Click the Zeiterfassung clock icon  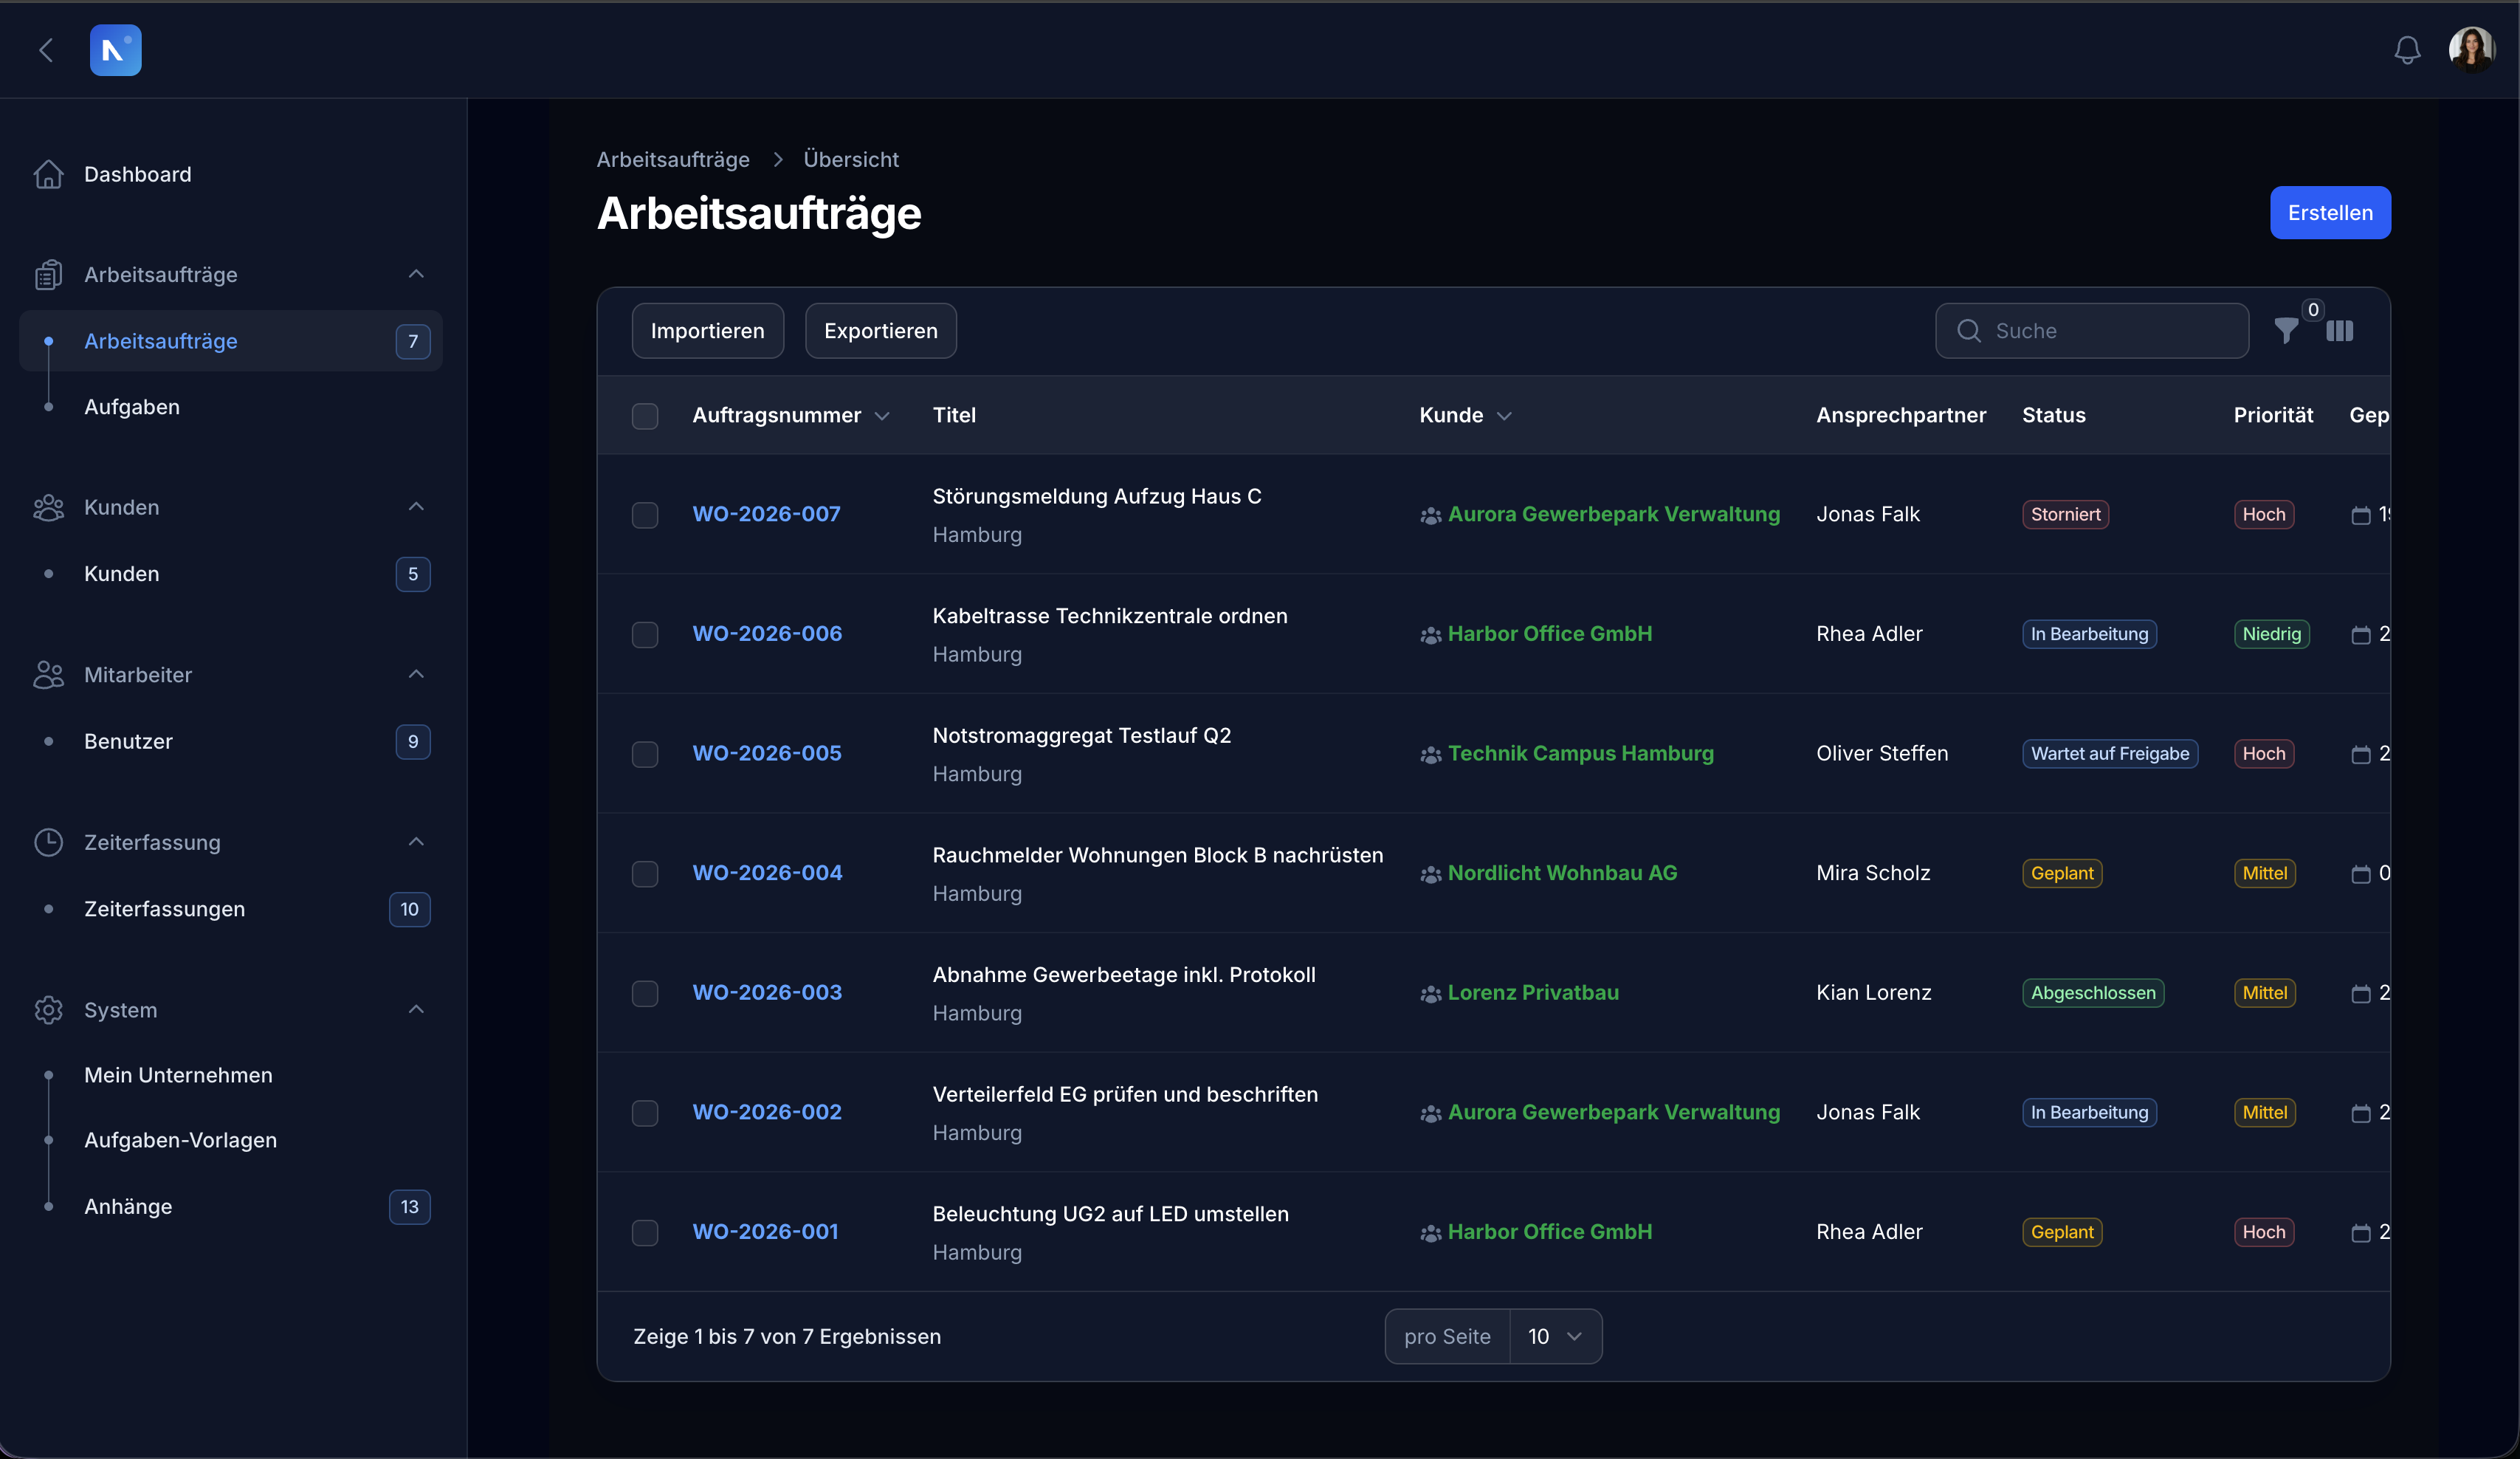coord(48,842)
